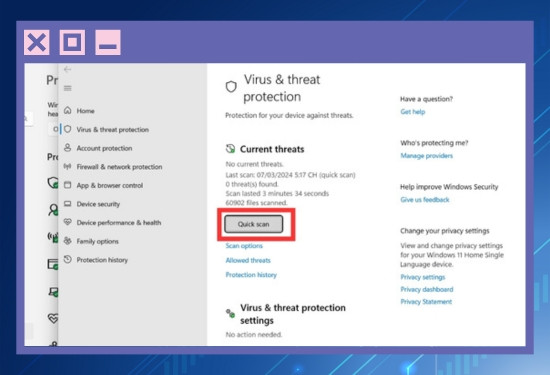This screenshot has height=375, width=550.
Task: Open Protection history link under Current threats
Action: (x=251, y=275)
